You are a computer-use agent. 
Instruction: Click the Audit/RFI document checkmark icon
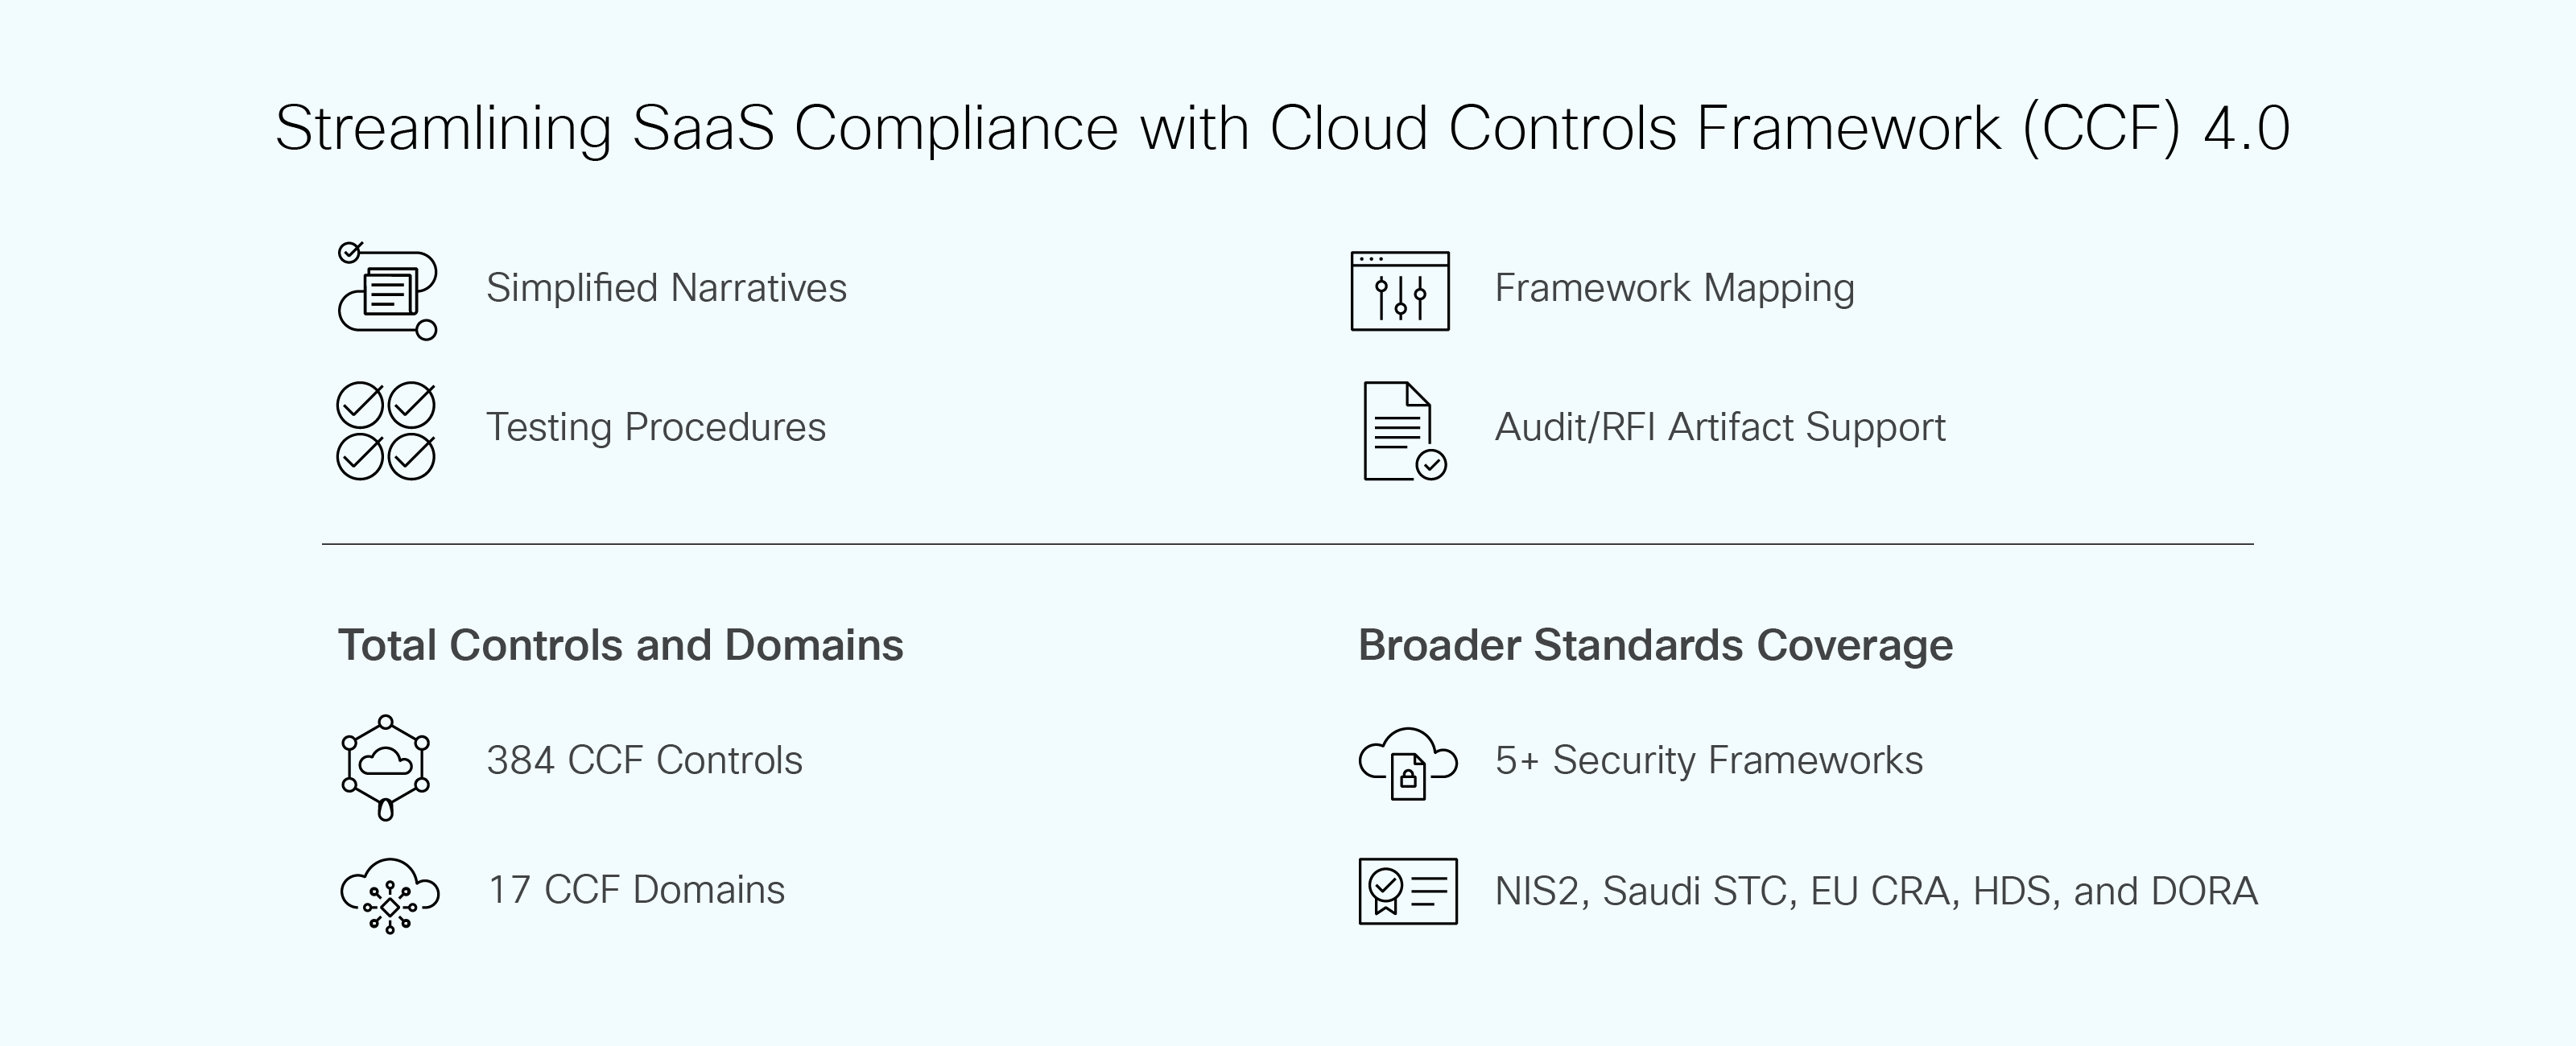[x=1404, y=431]
